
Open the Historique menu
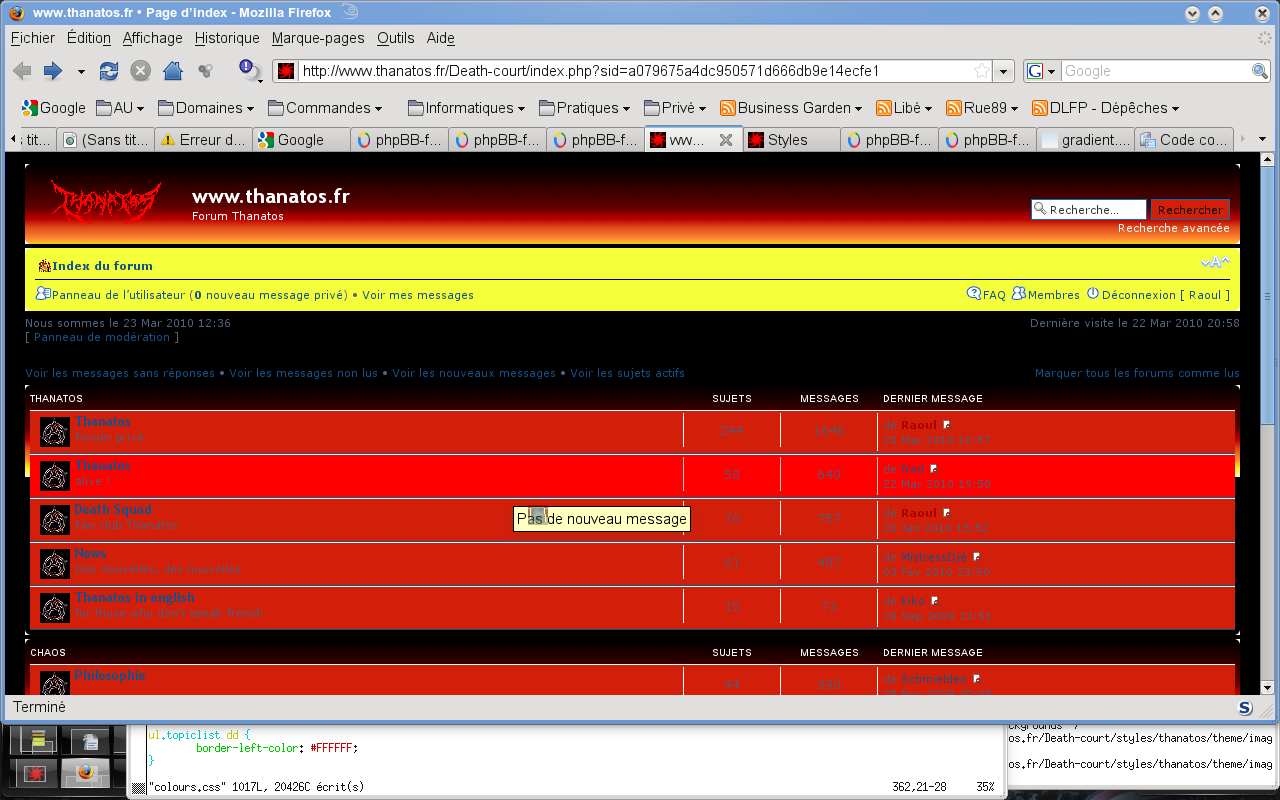(227, 38)
